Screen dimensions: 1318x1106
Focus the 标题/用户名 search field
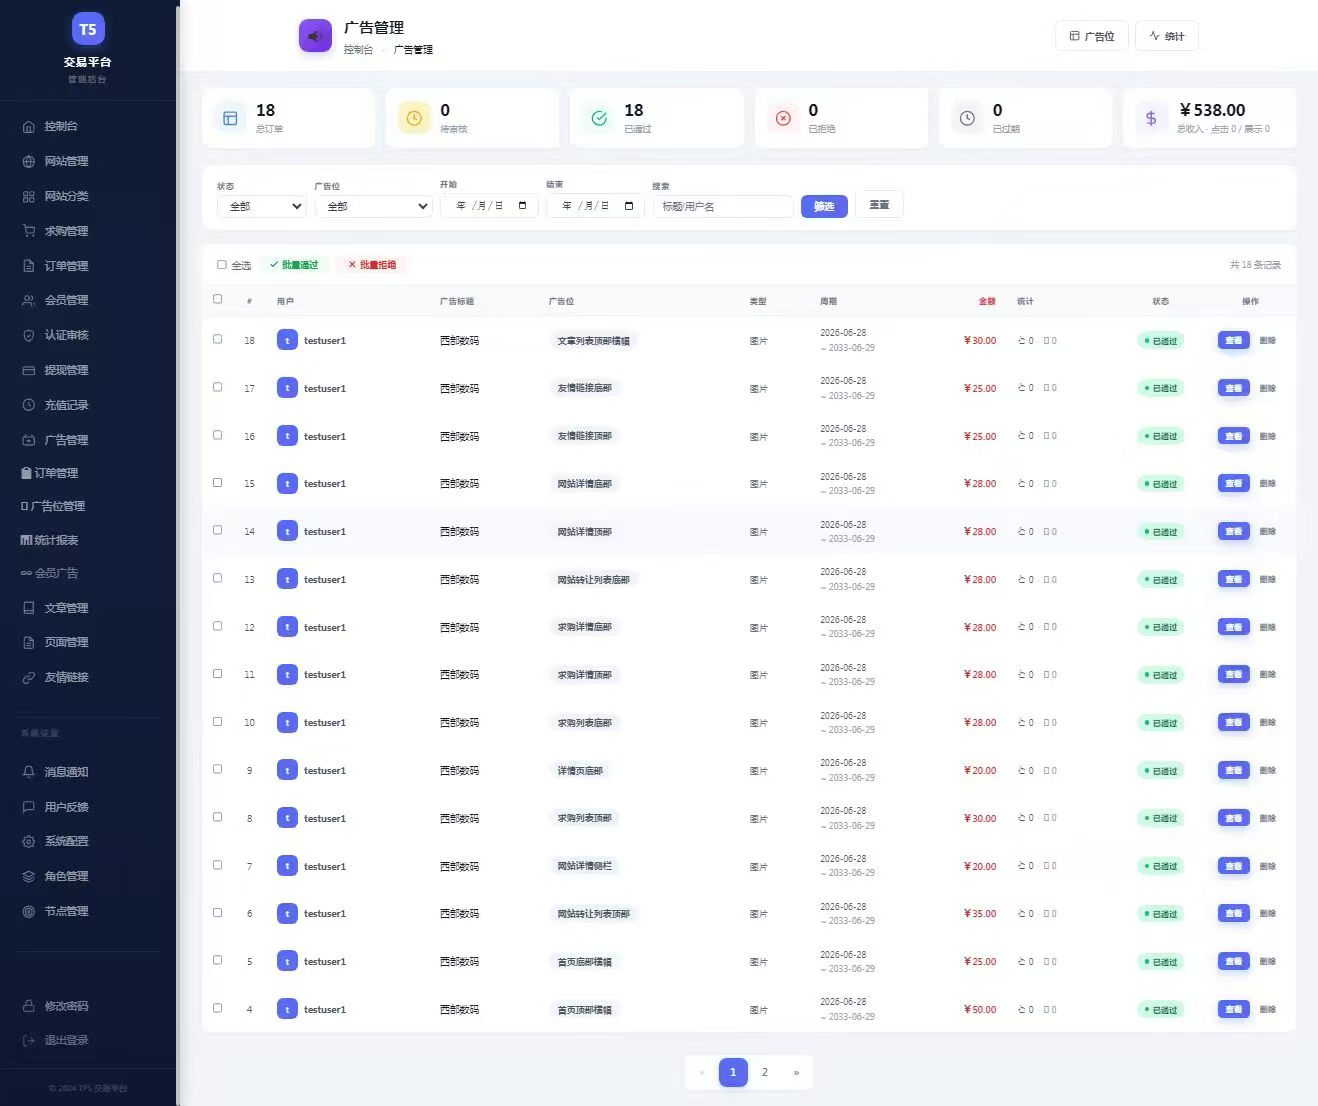tap(722, 206)
